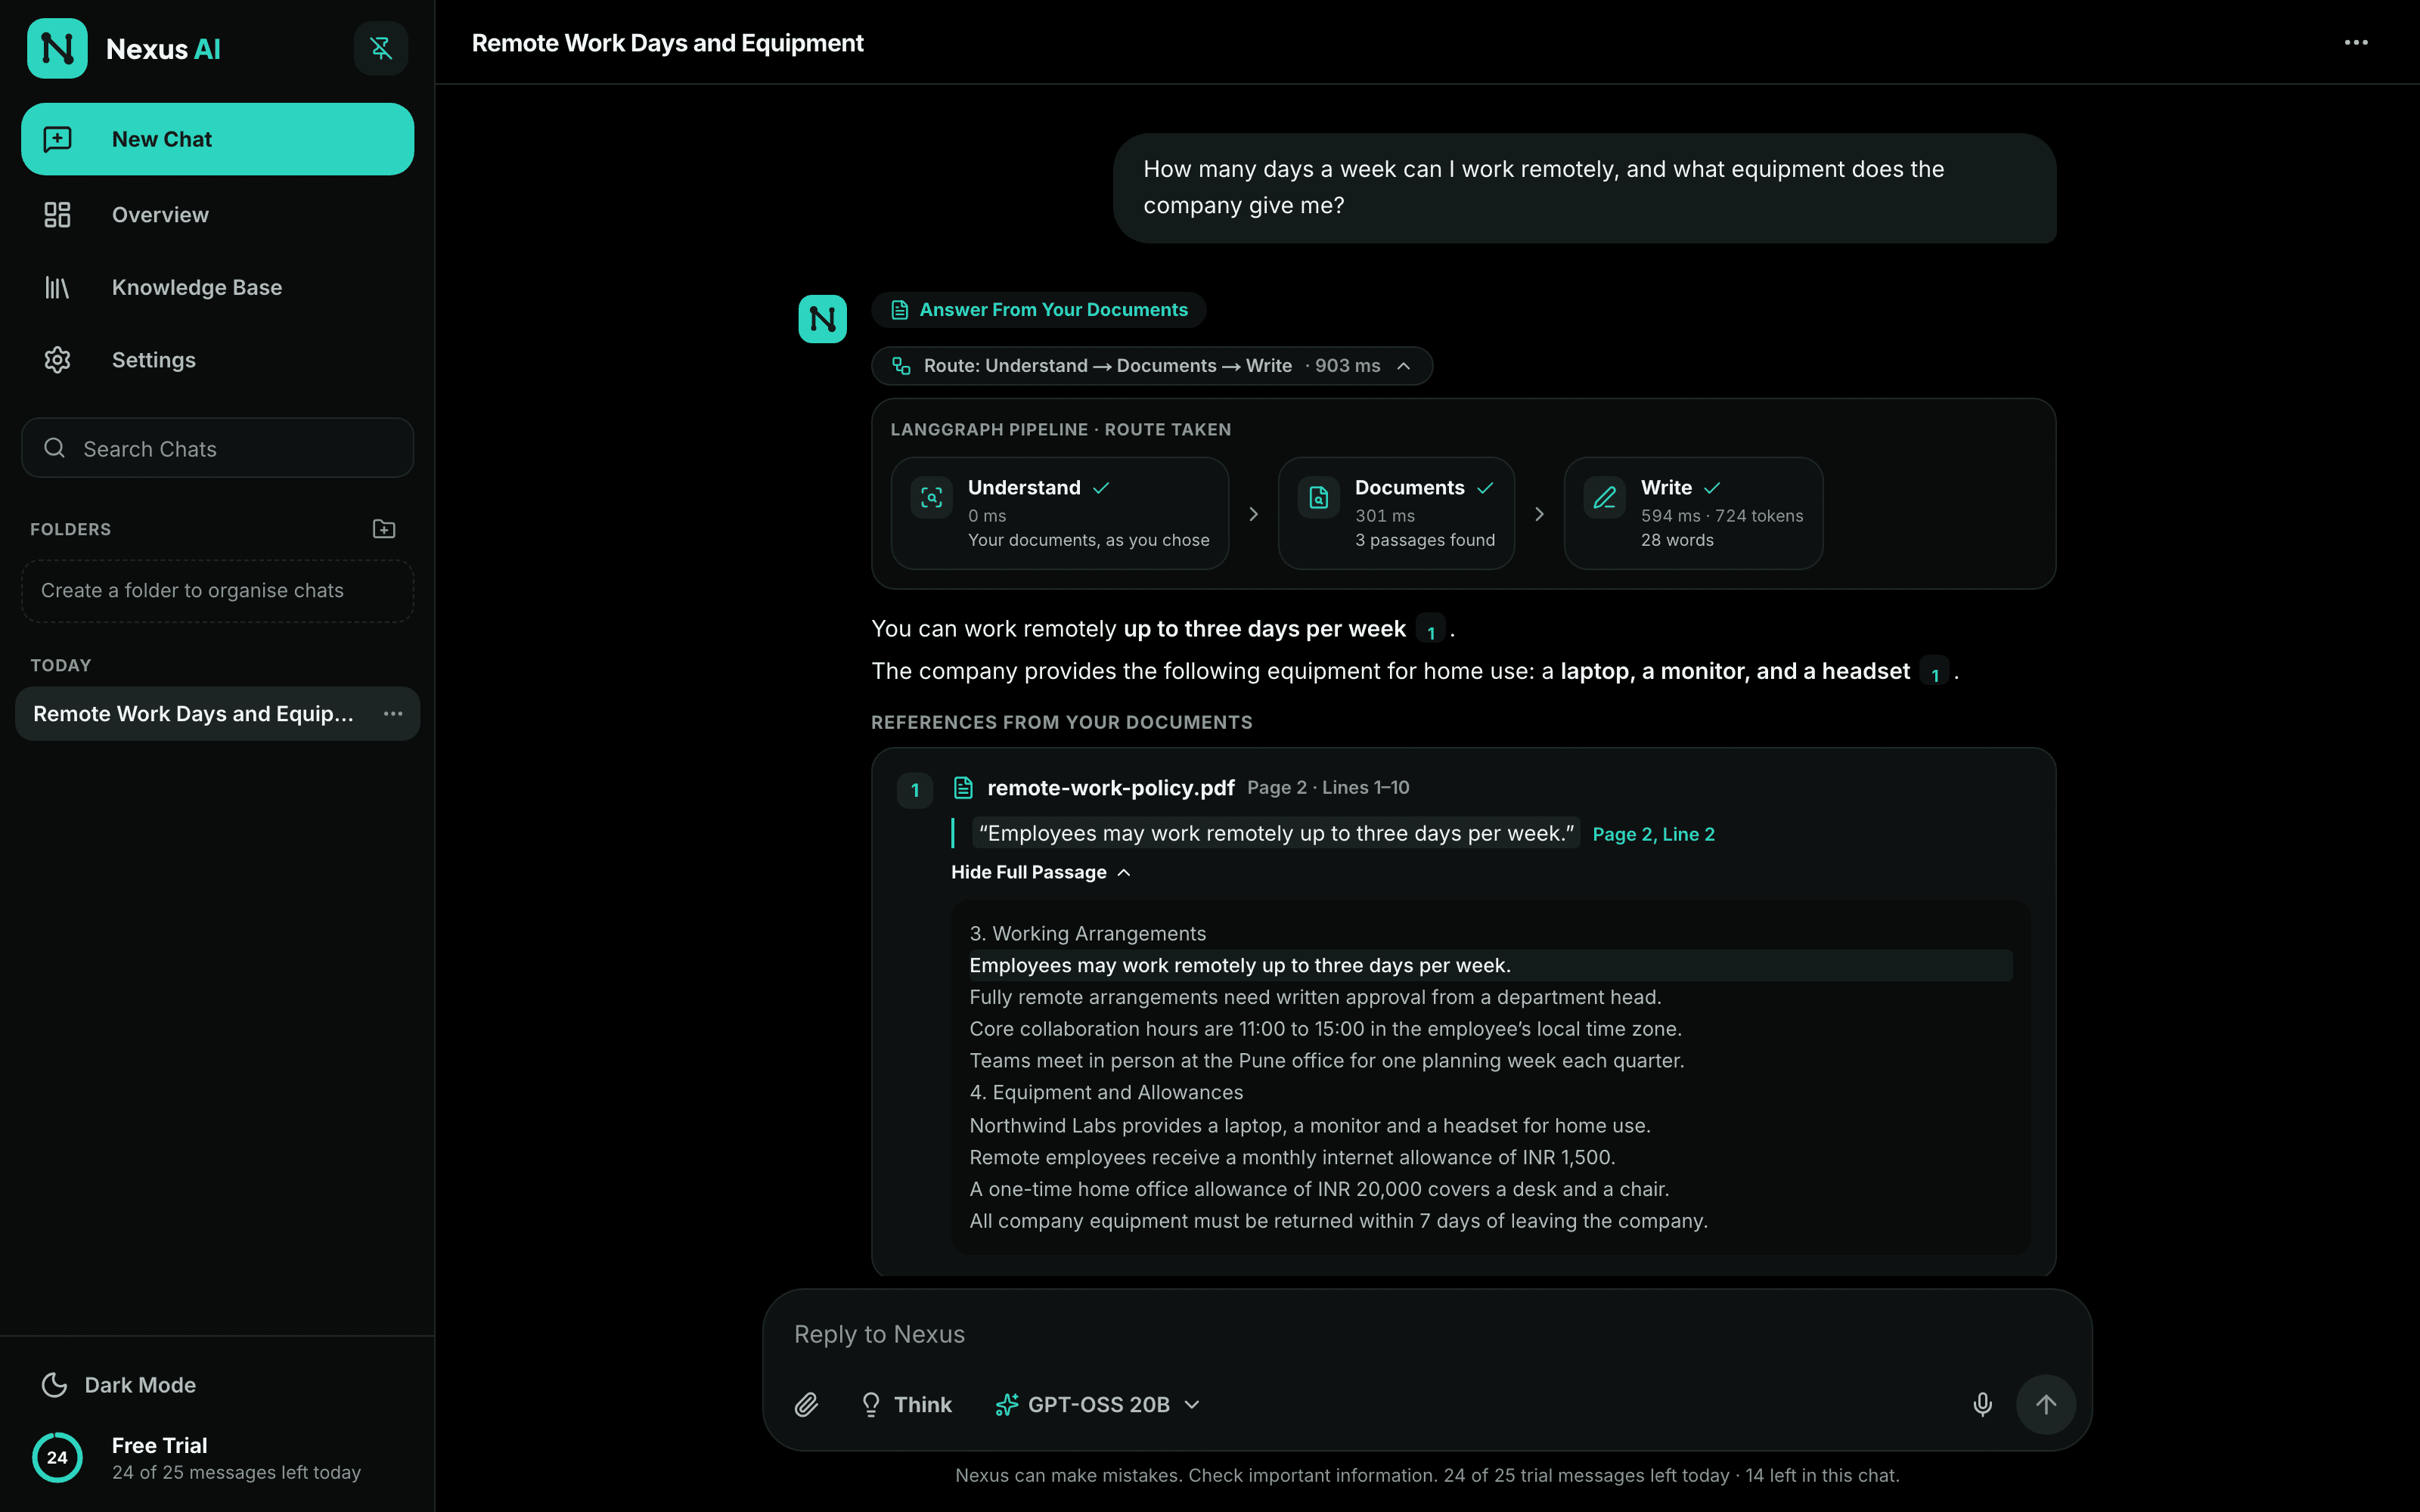
Task: Send the message with the arrow button
Action: (x=2045, y=1405)
